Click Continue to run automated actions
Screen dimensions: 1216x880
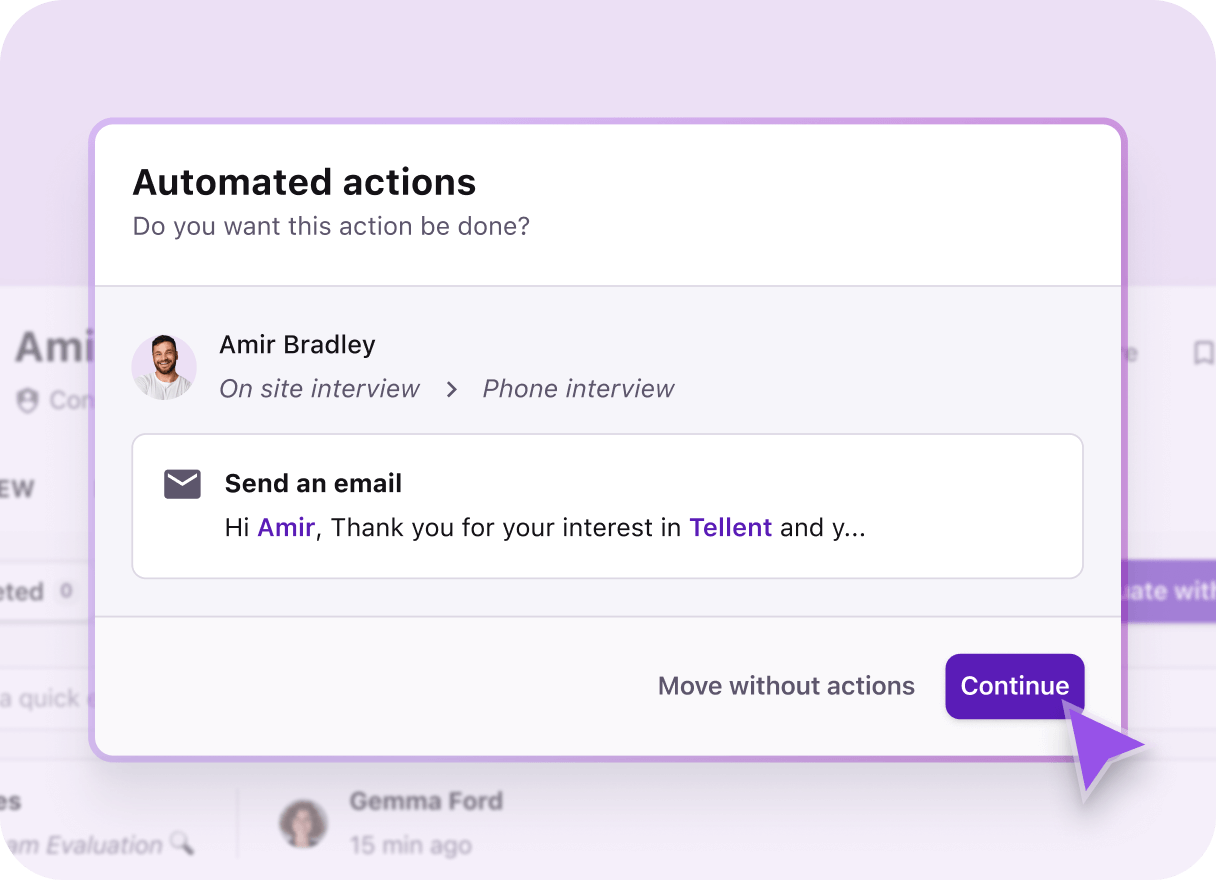coord(1014,686)
